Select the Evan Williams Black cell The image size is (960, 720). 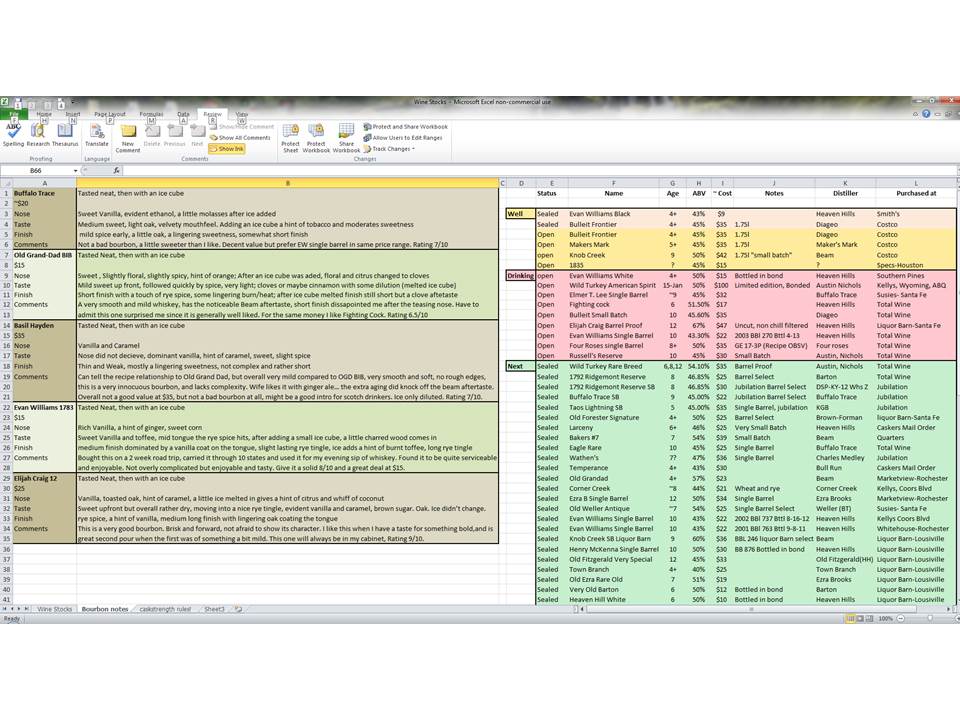point(613,214)
